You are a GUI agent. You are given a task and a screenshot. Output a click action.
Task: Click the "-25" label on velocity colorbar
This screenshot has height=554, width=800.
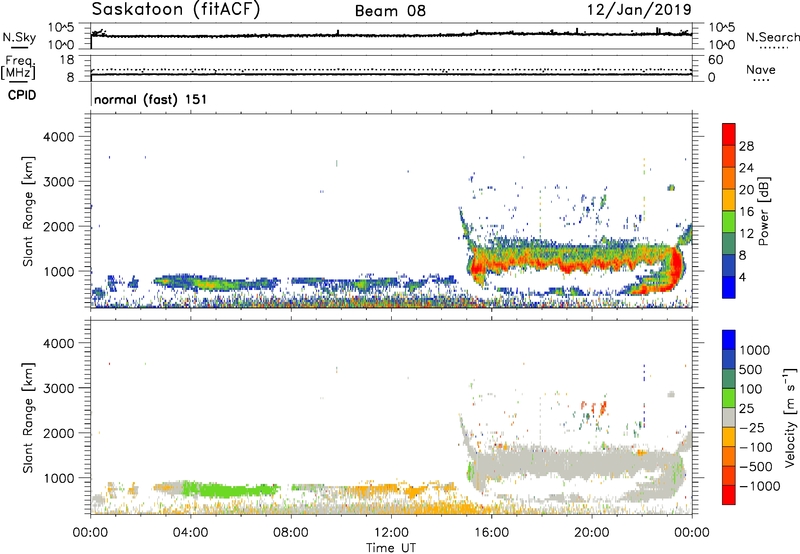752,428
